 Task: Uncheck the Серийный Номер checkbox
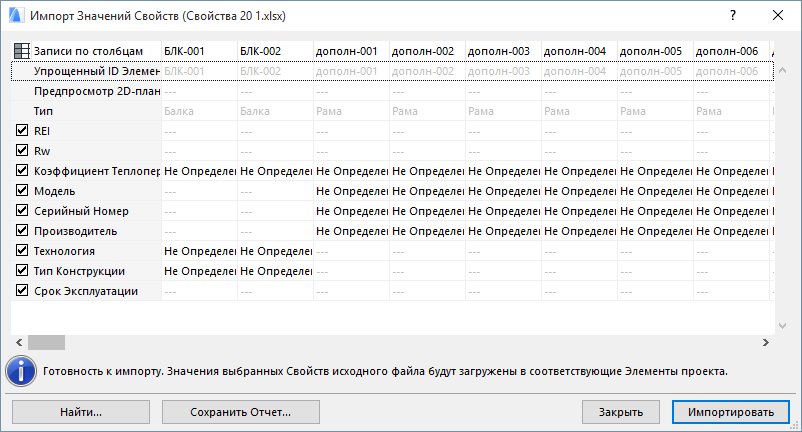point(22,211)
